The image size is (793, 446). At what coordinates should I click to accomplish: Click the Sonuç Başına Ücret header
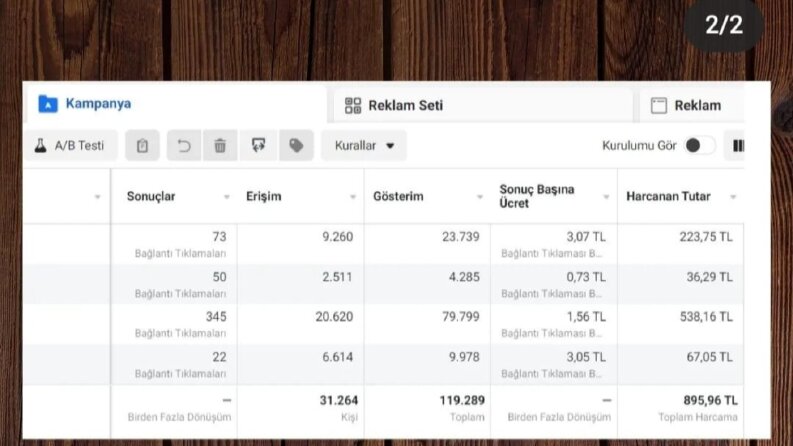point(537,196)
